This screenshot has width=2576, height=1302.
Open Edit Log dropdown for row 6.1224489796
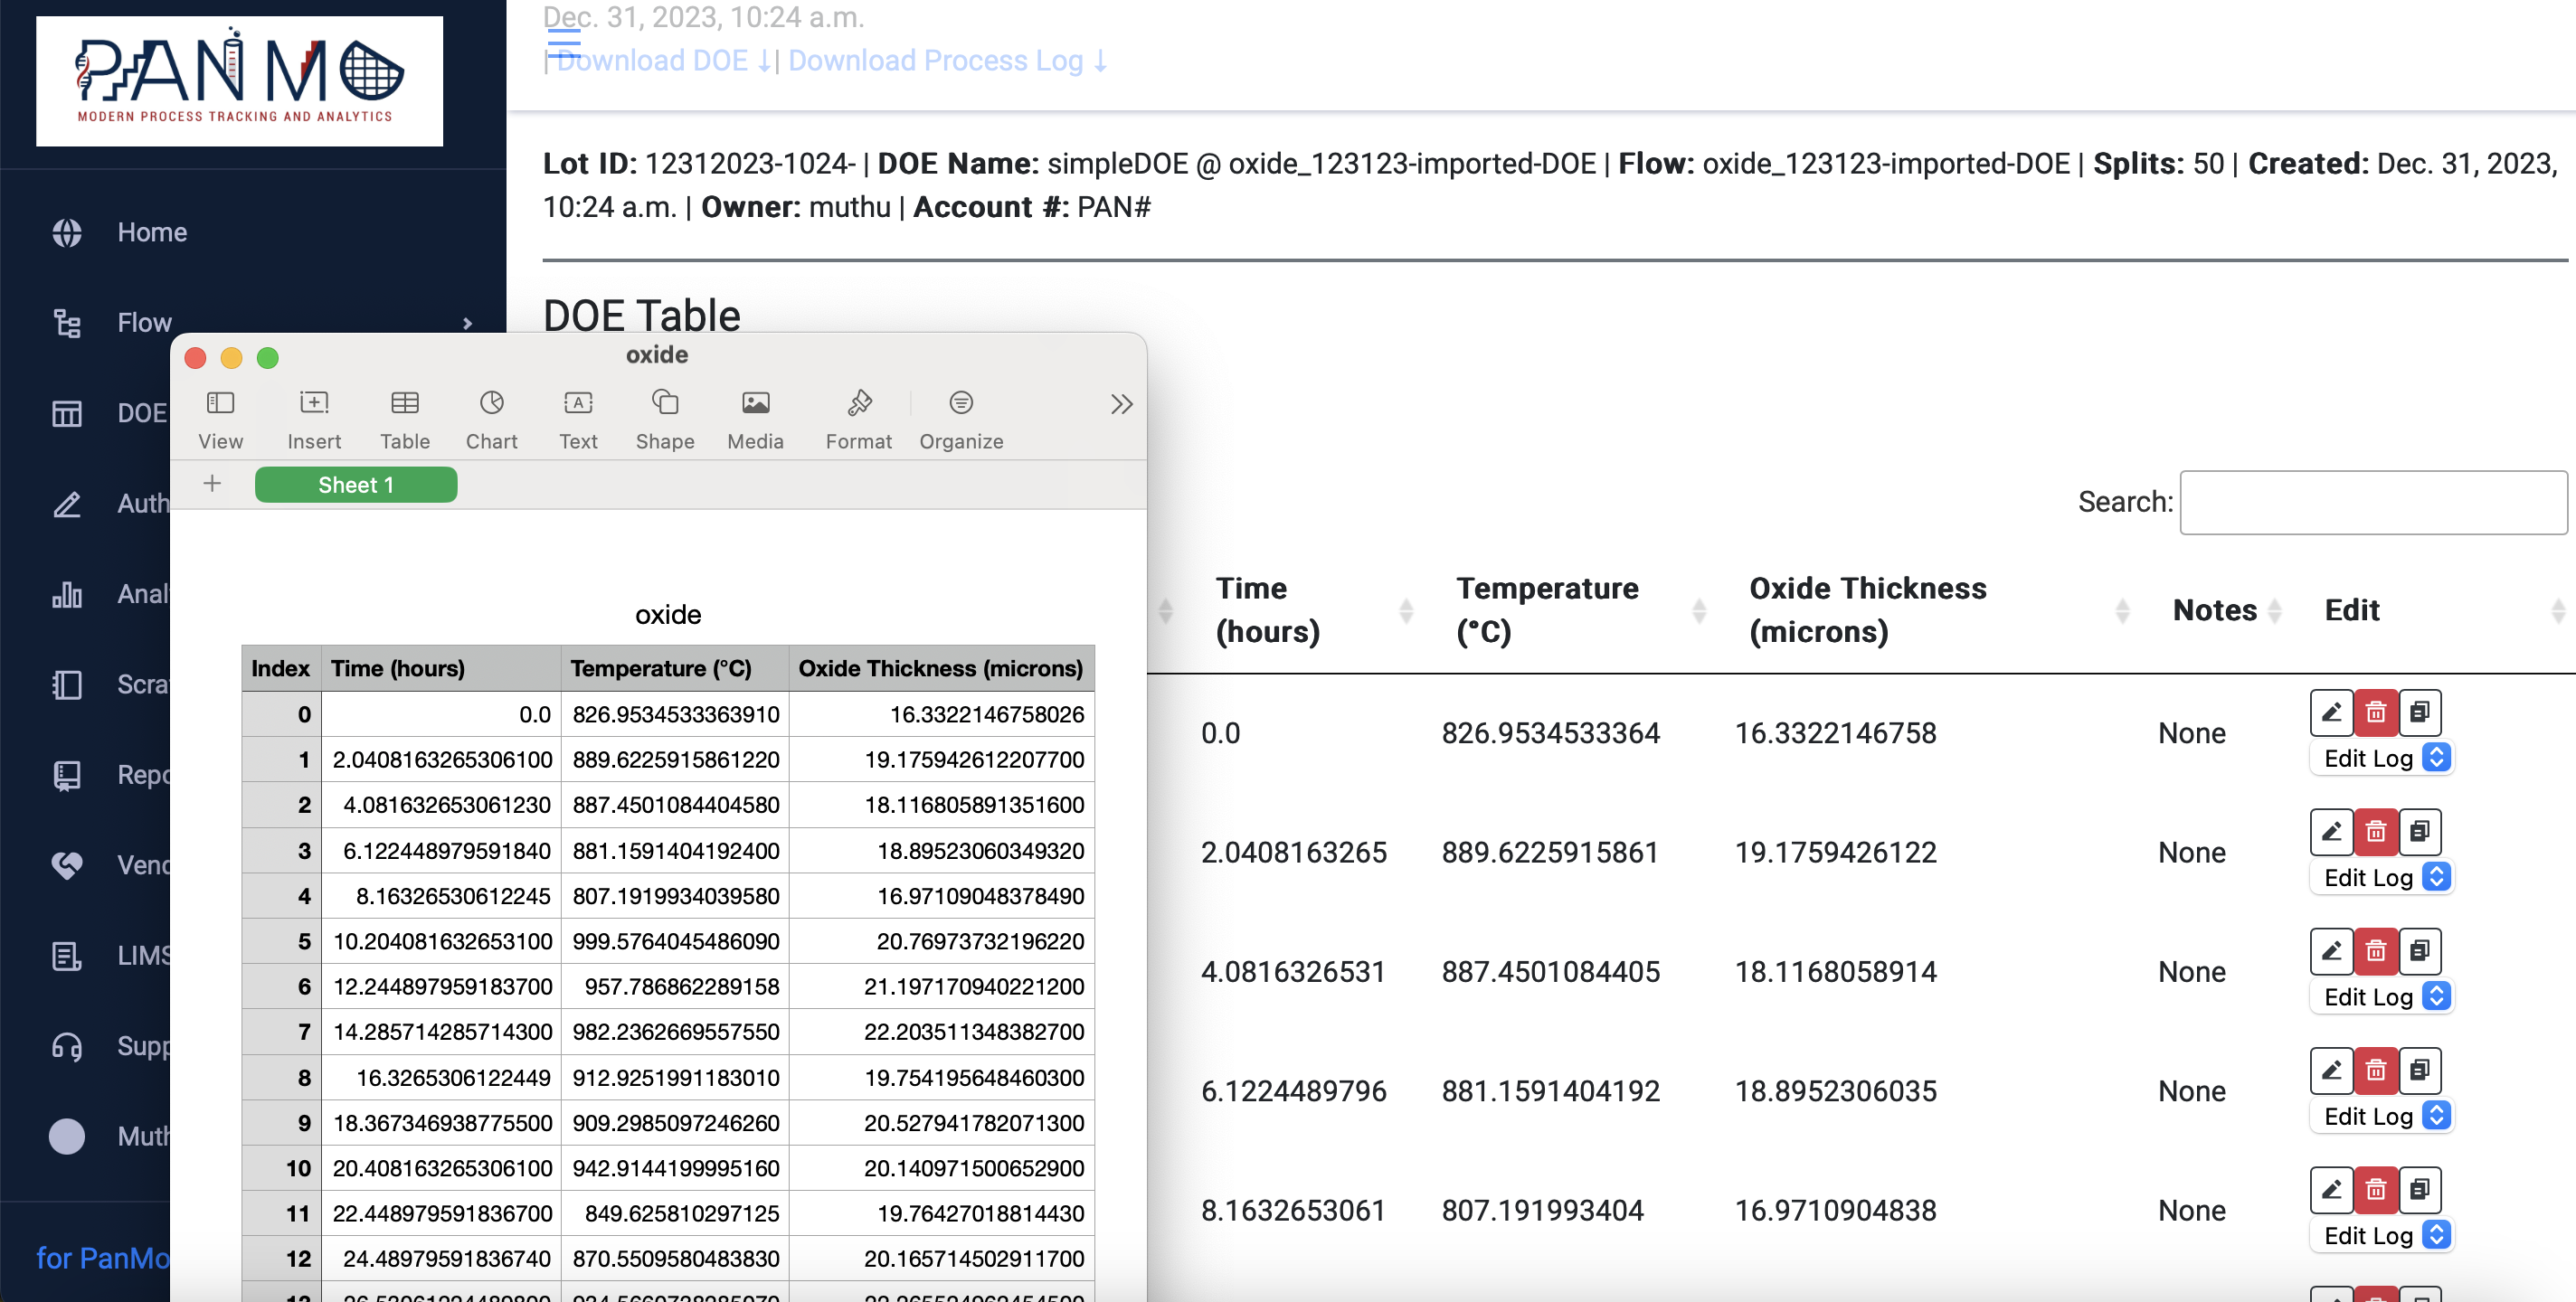point(2384,1116)
